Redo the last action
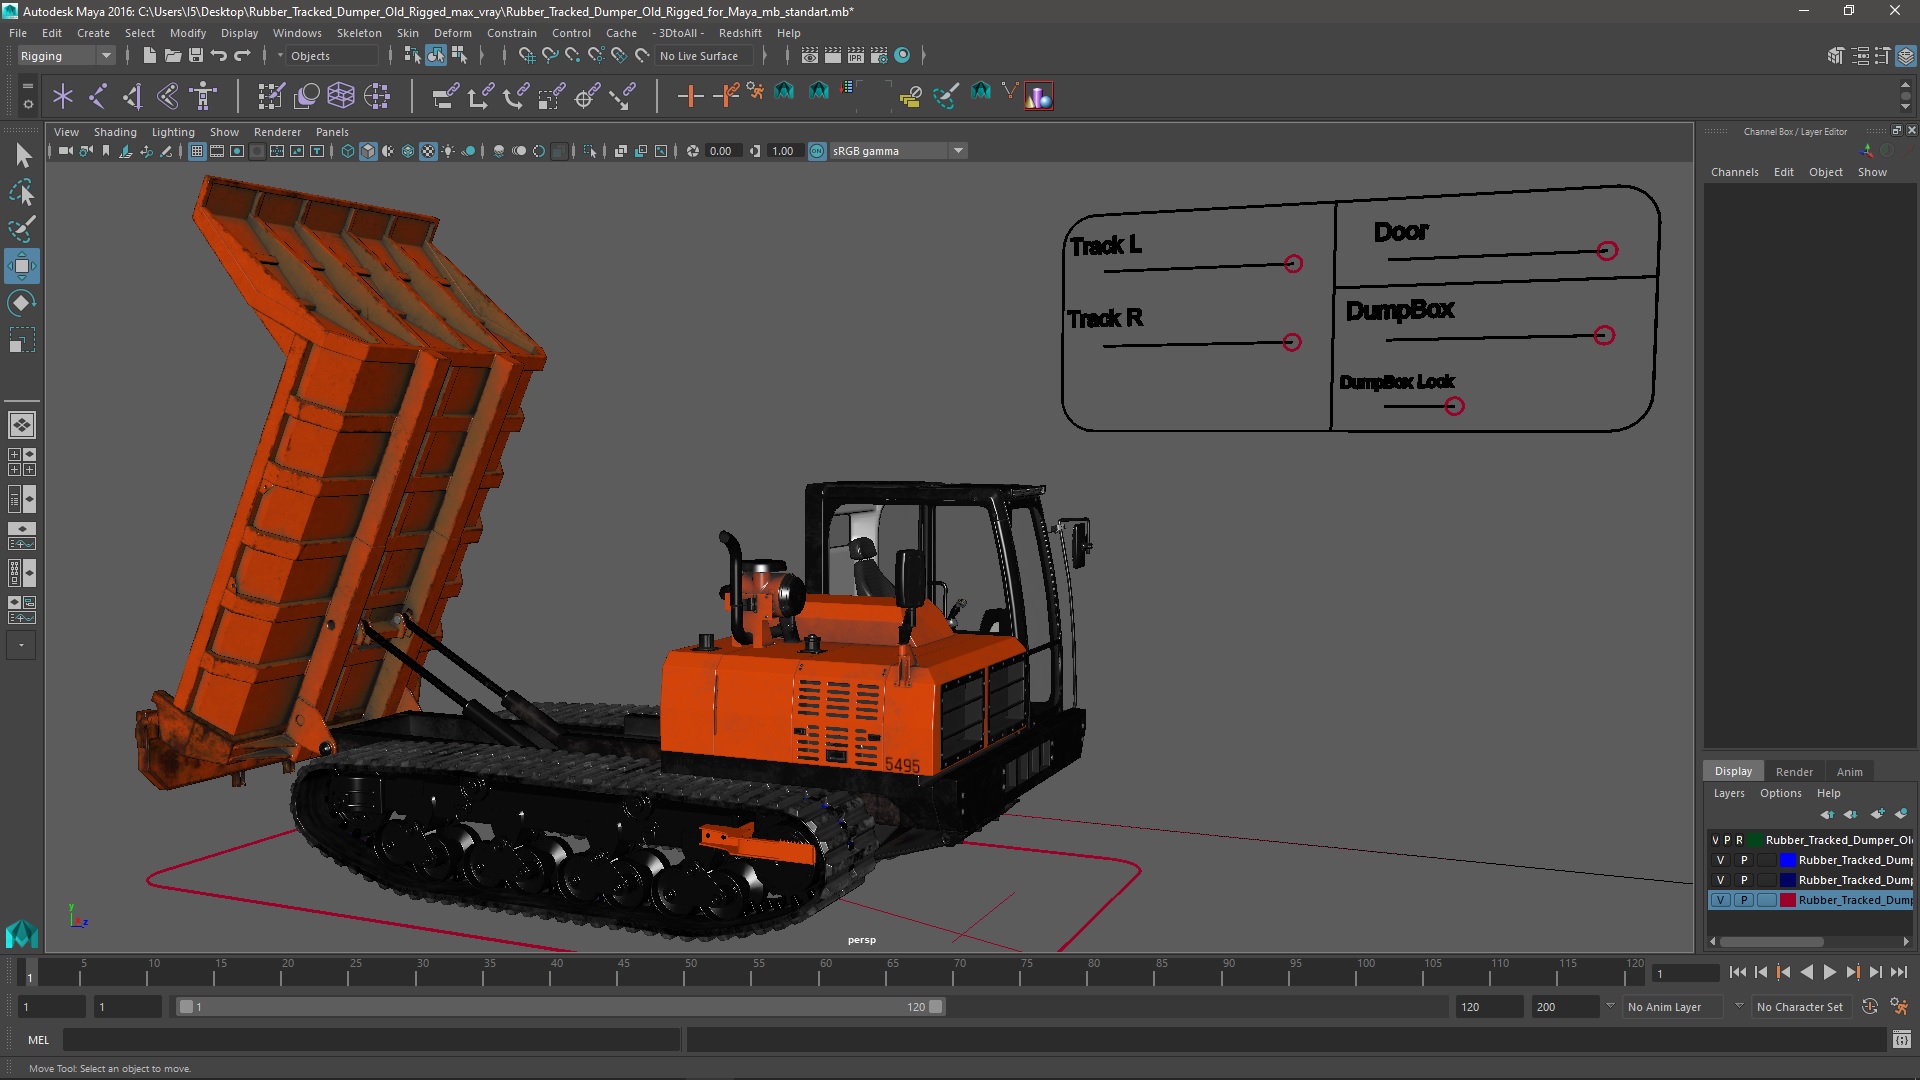 tap(241, 56)
